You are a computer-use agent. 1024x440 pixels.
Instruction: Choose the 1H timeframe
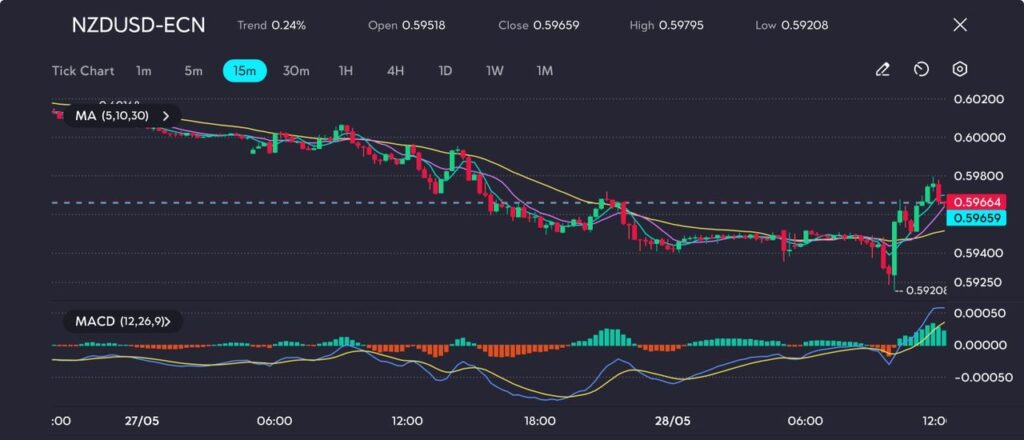(x=346, y=71)
